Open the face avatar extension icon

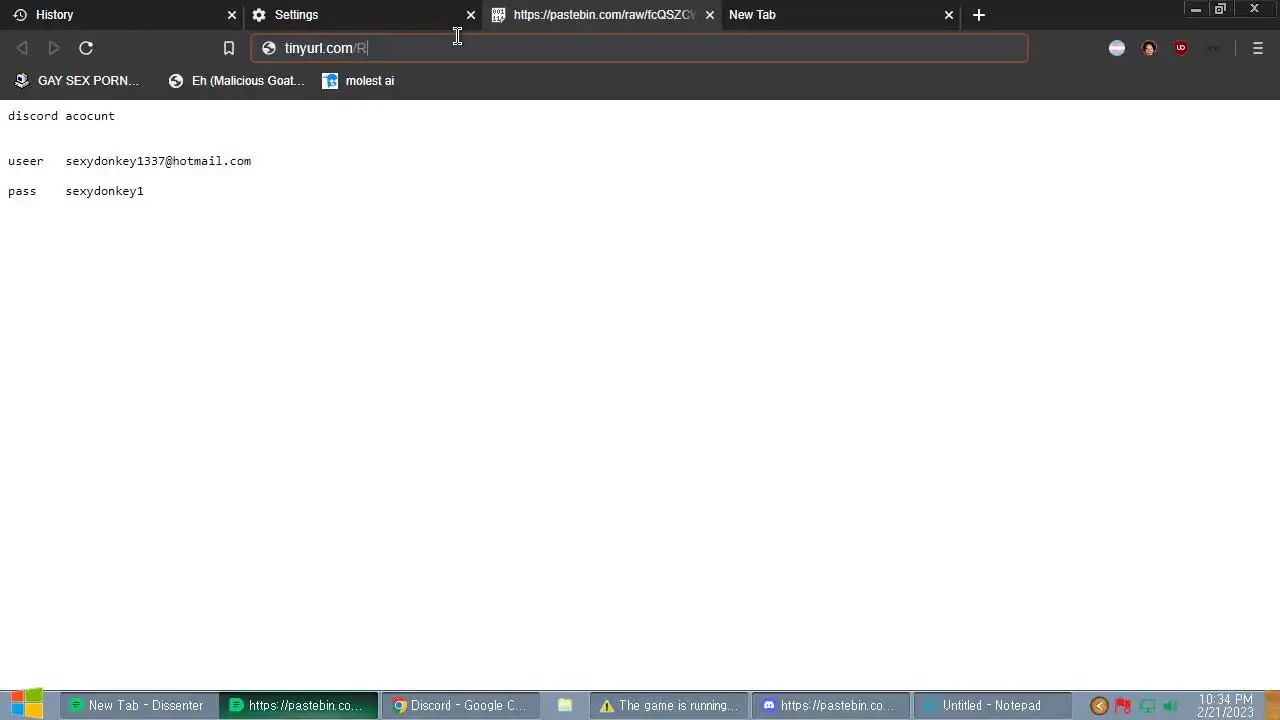click(x=1149, y=48)
